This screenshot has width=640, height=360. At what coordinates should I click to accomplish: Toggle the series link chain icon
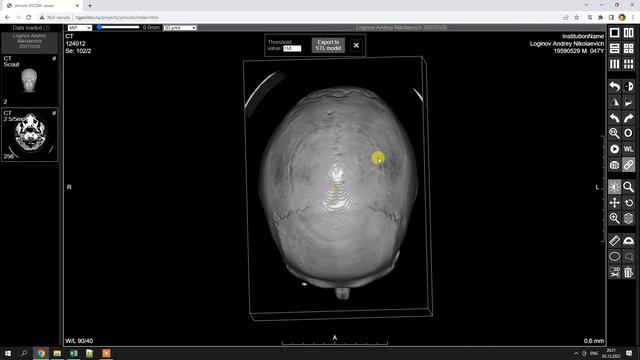[629, 165]
